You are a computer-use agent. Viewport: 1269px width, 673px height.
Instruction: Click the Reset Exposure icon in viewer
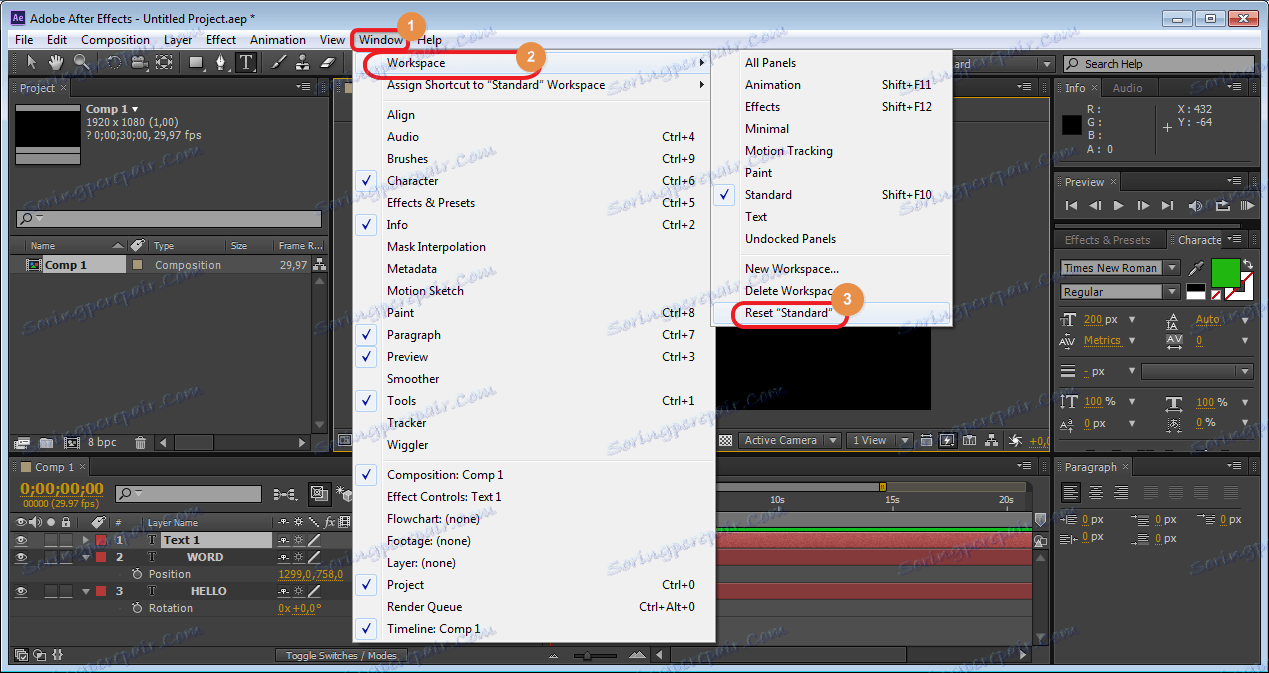(1016, 440)
